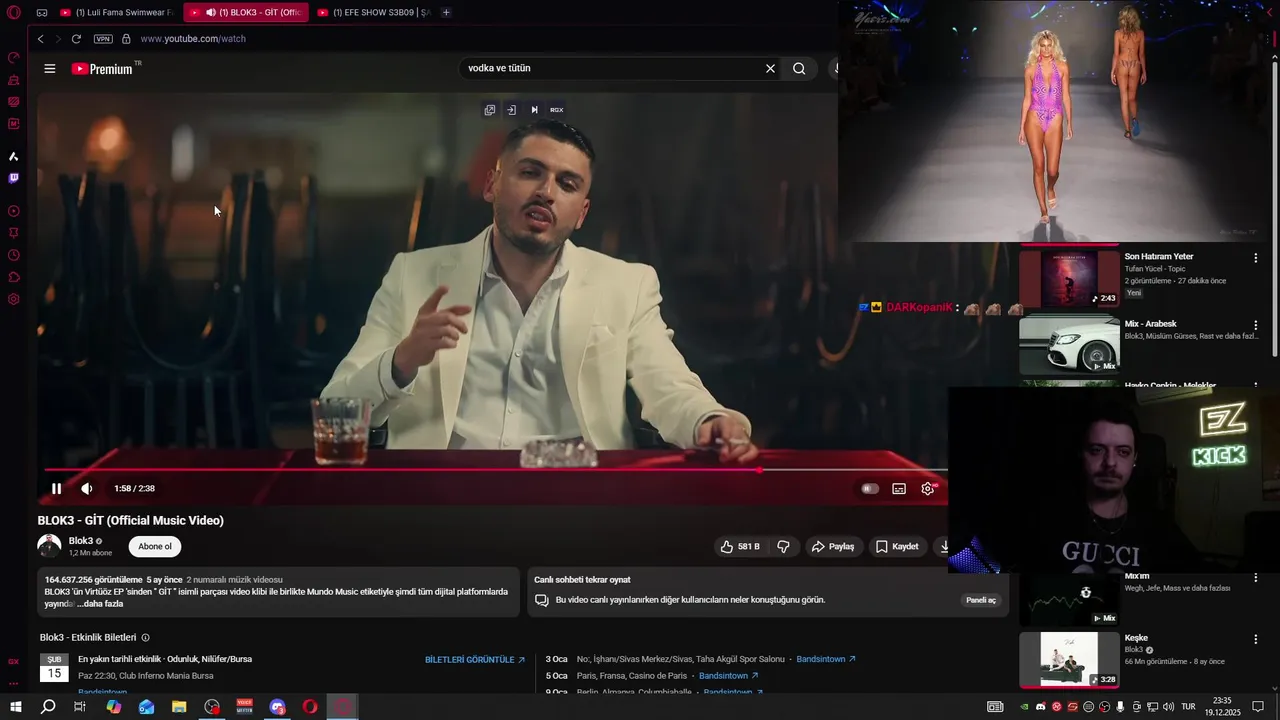Save video with Kaydet button
This screenshot has width=1280, height=720.
point(897,546)
